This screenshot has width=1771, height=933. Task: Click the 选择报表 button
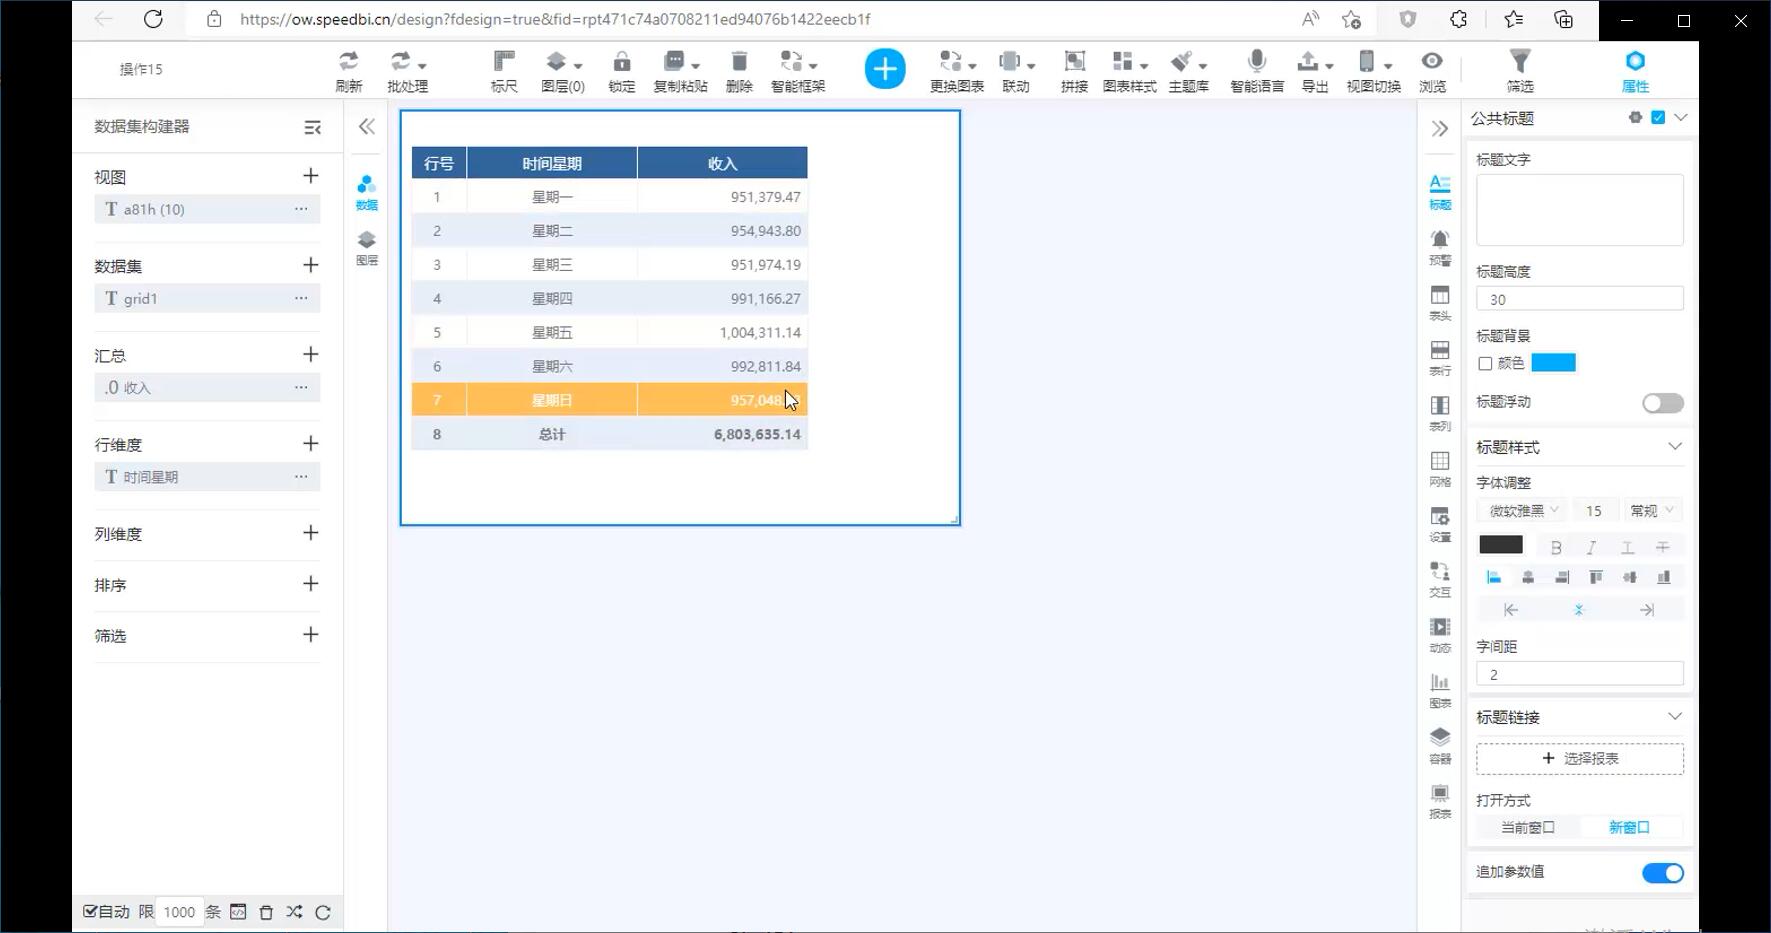1579,759
